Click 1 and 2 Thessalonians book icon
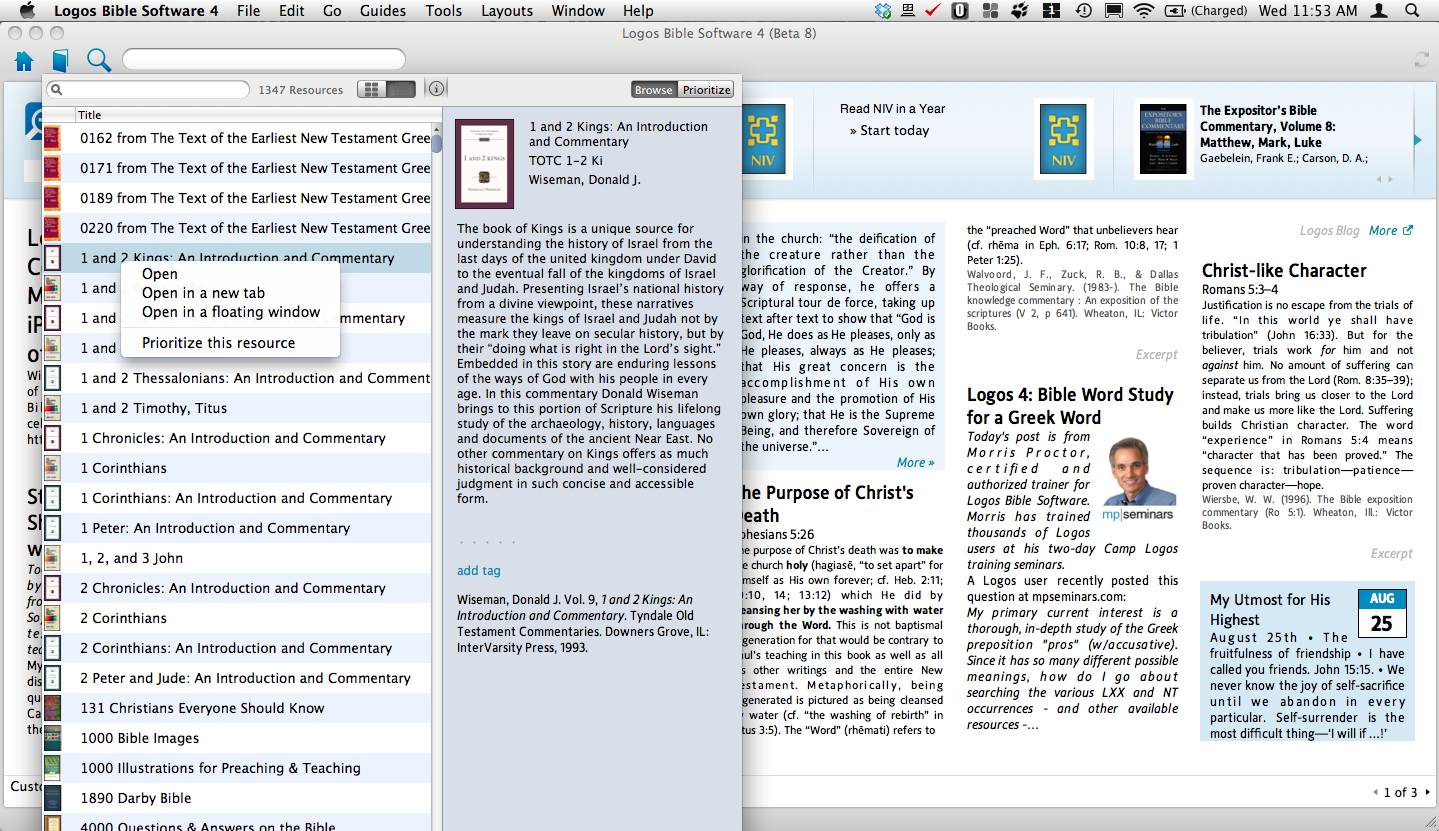Image resolution: width=1439 pixels, height=831 pixels. 51,378
